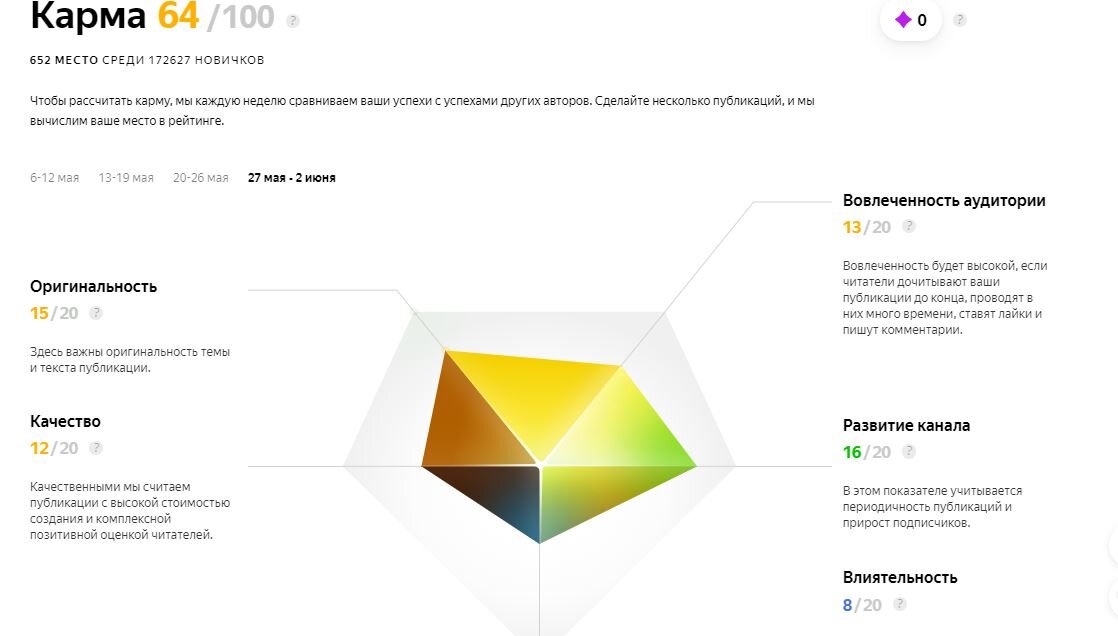This screenshot has width=1118, height=636.
Task: Click the Развитие канала heading
Action: 906,426
